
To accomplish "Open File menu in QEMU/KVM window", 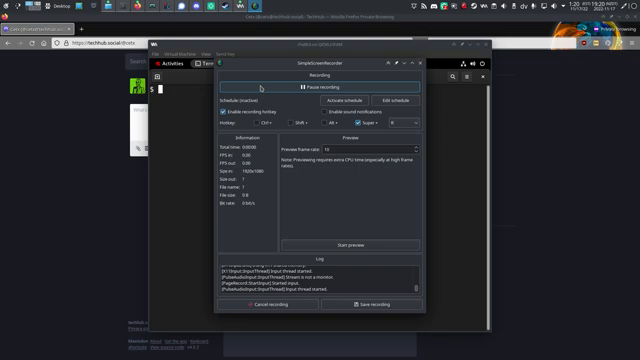I will tap(155, 54).
